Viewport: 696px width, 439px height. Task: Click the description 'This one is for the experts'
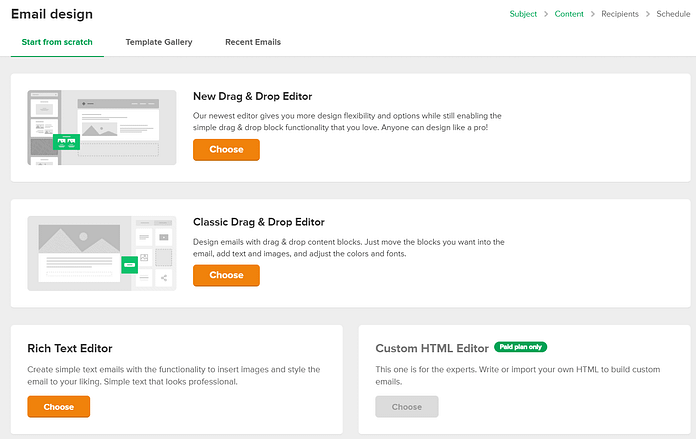coord(518,376)
